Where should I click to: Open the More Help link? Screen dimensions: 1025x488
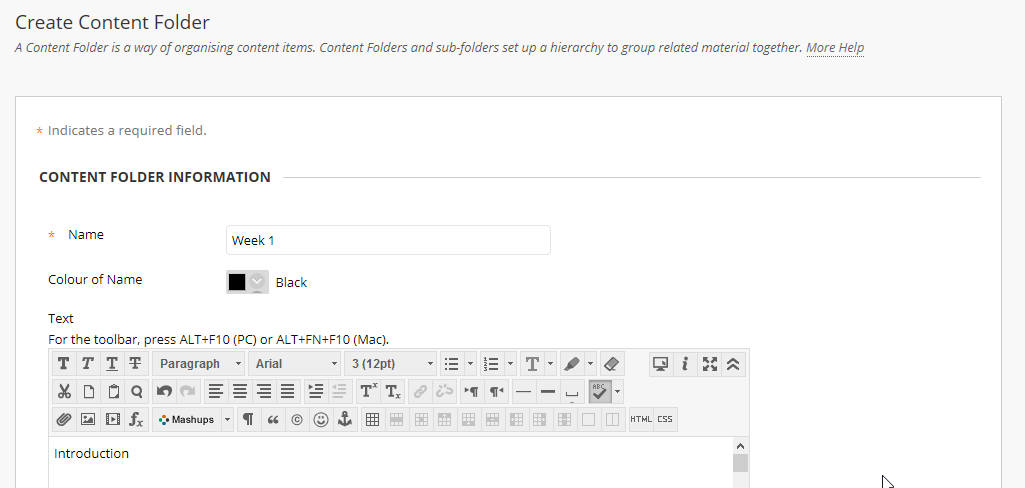[x=835, y=48]
